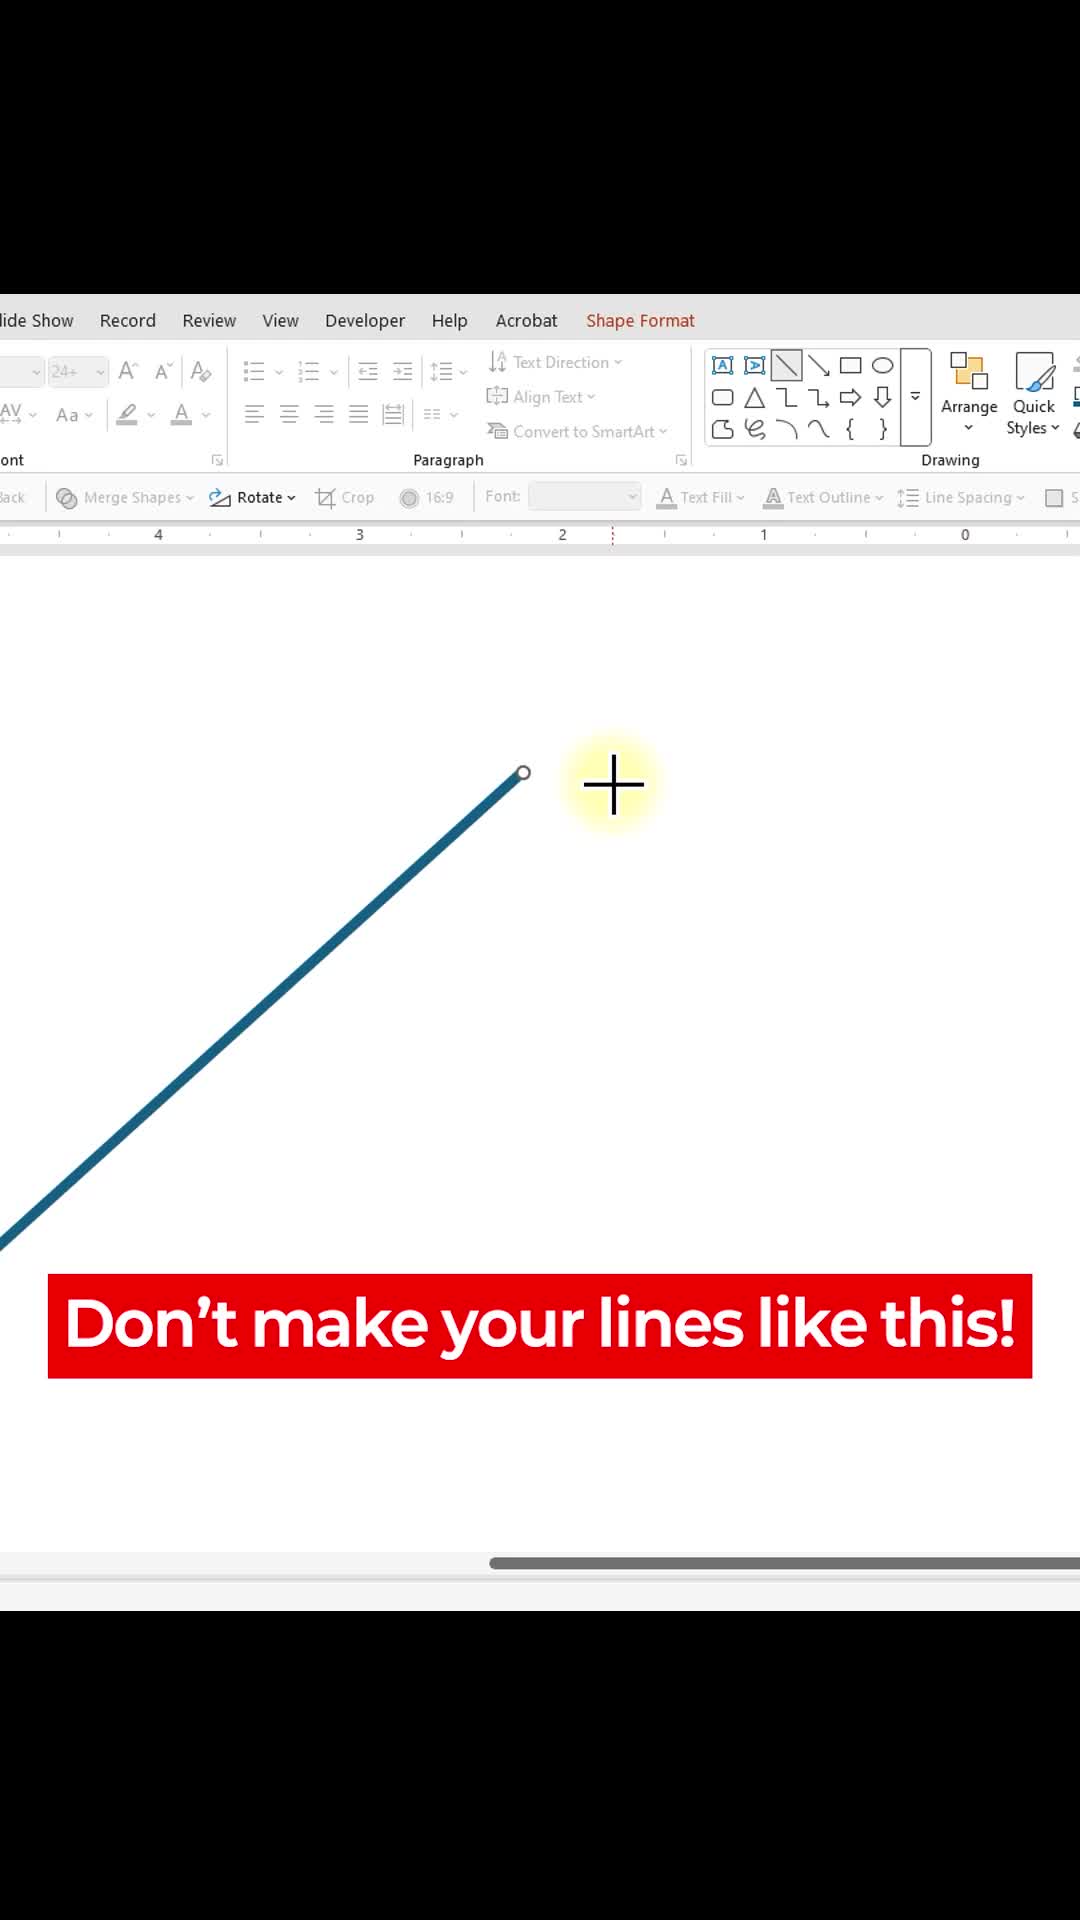Viewport: 1080px width, 1920px height.
Task: Select the Curve shape tool
Action: (819, 430)
